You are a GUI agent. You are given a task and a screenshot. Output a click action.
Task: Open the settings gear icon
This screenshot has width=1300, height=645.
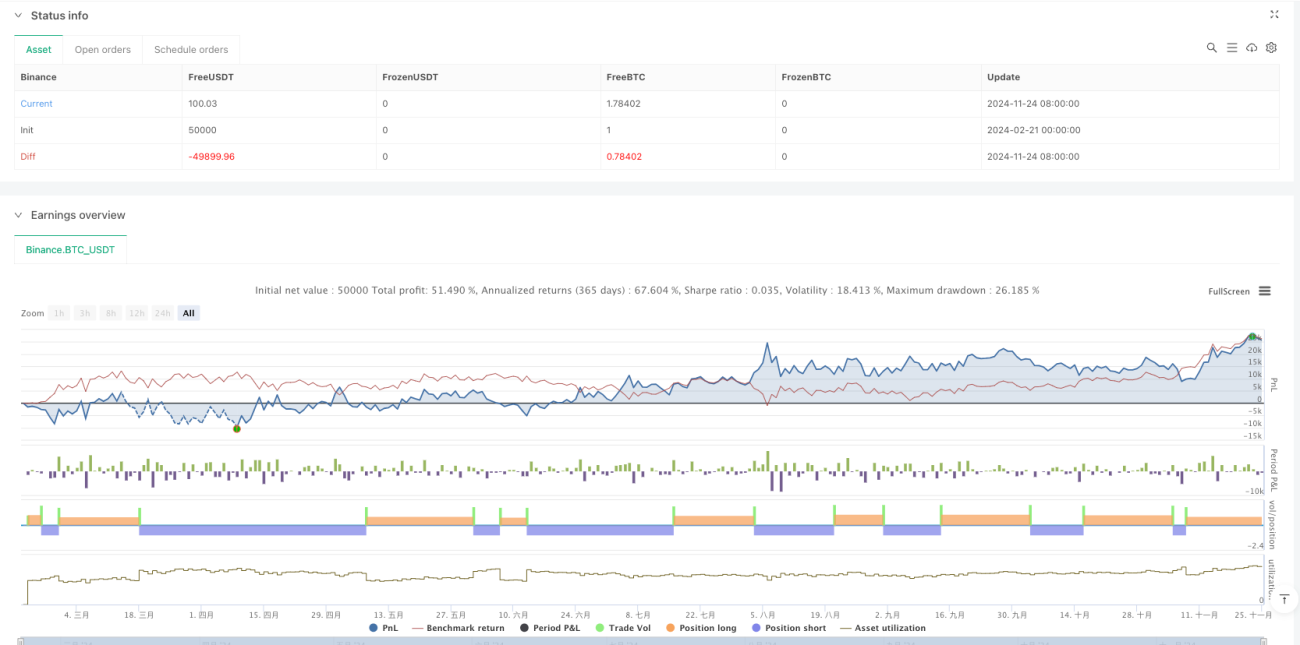tap(1271, 48)
